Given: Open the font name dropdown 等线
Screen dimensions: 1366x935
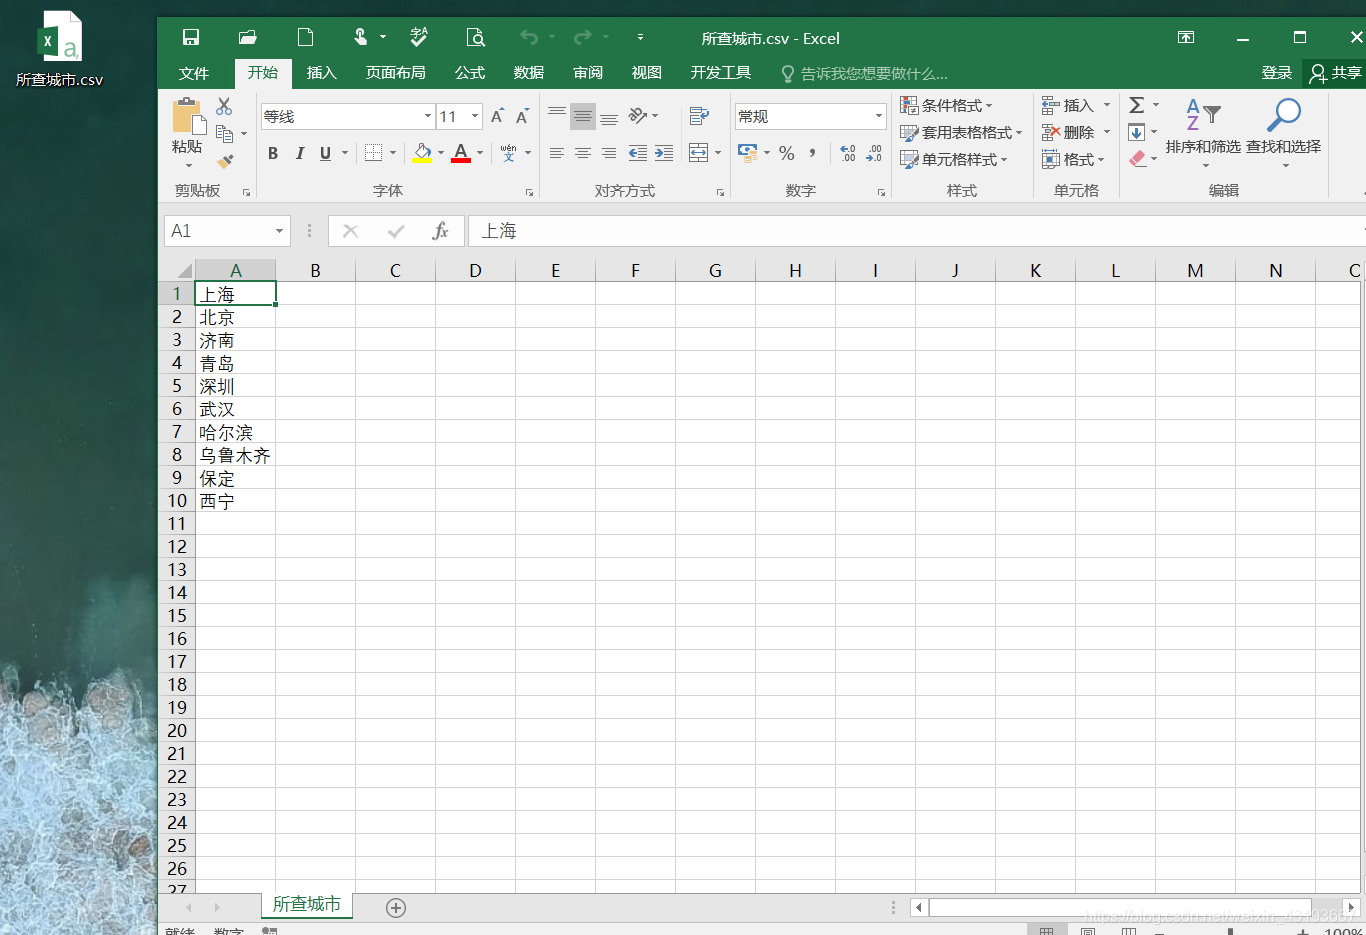Looking at the screenshot, I should pos(428,117).
